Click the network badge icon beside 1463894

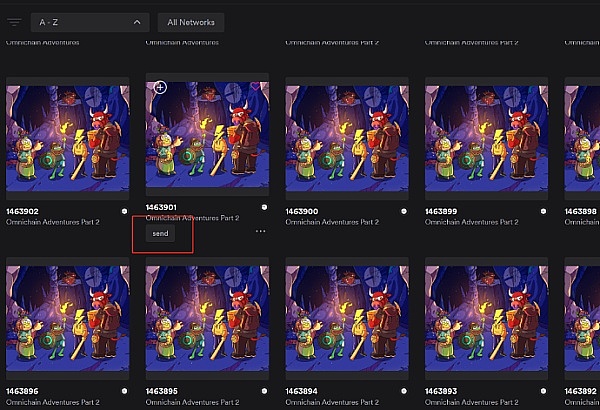(x=403, y=391)
